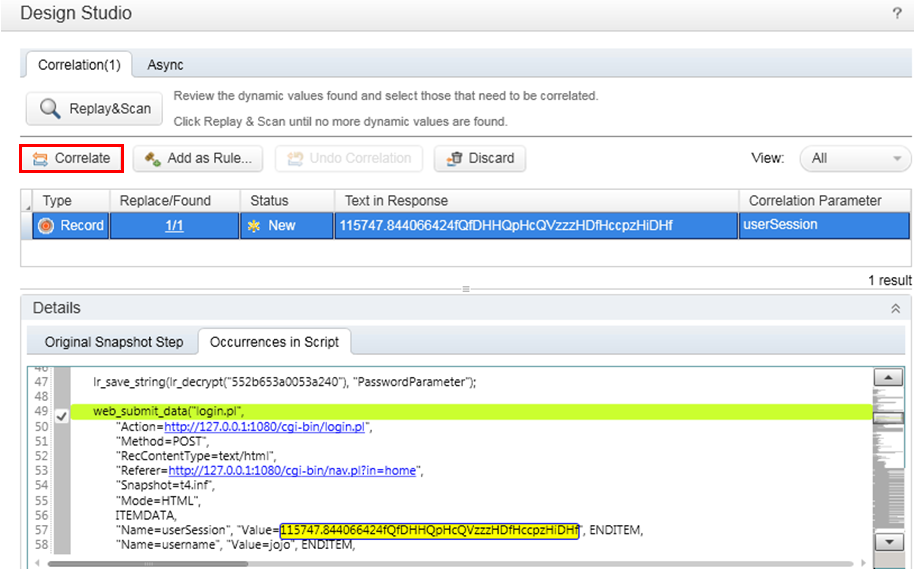This screenshot has width=914, height=573.
Task: Collapse the Details panel chevron
Action: [896, 308]
